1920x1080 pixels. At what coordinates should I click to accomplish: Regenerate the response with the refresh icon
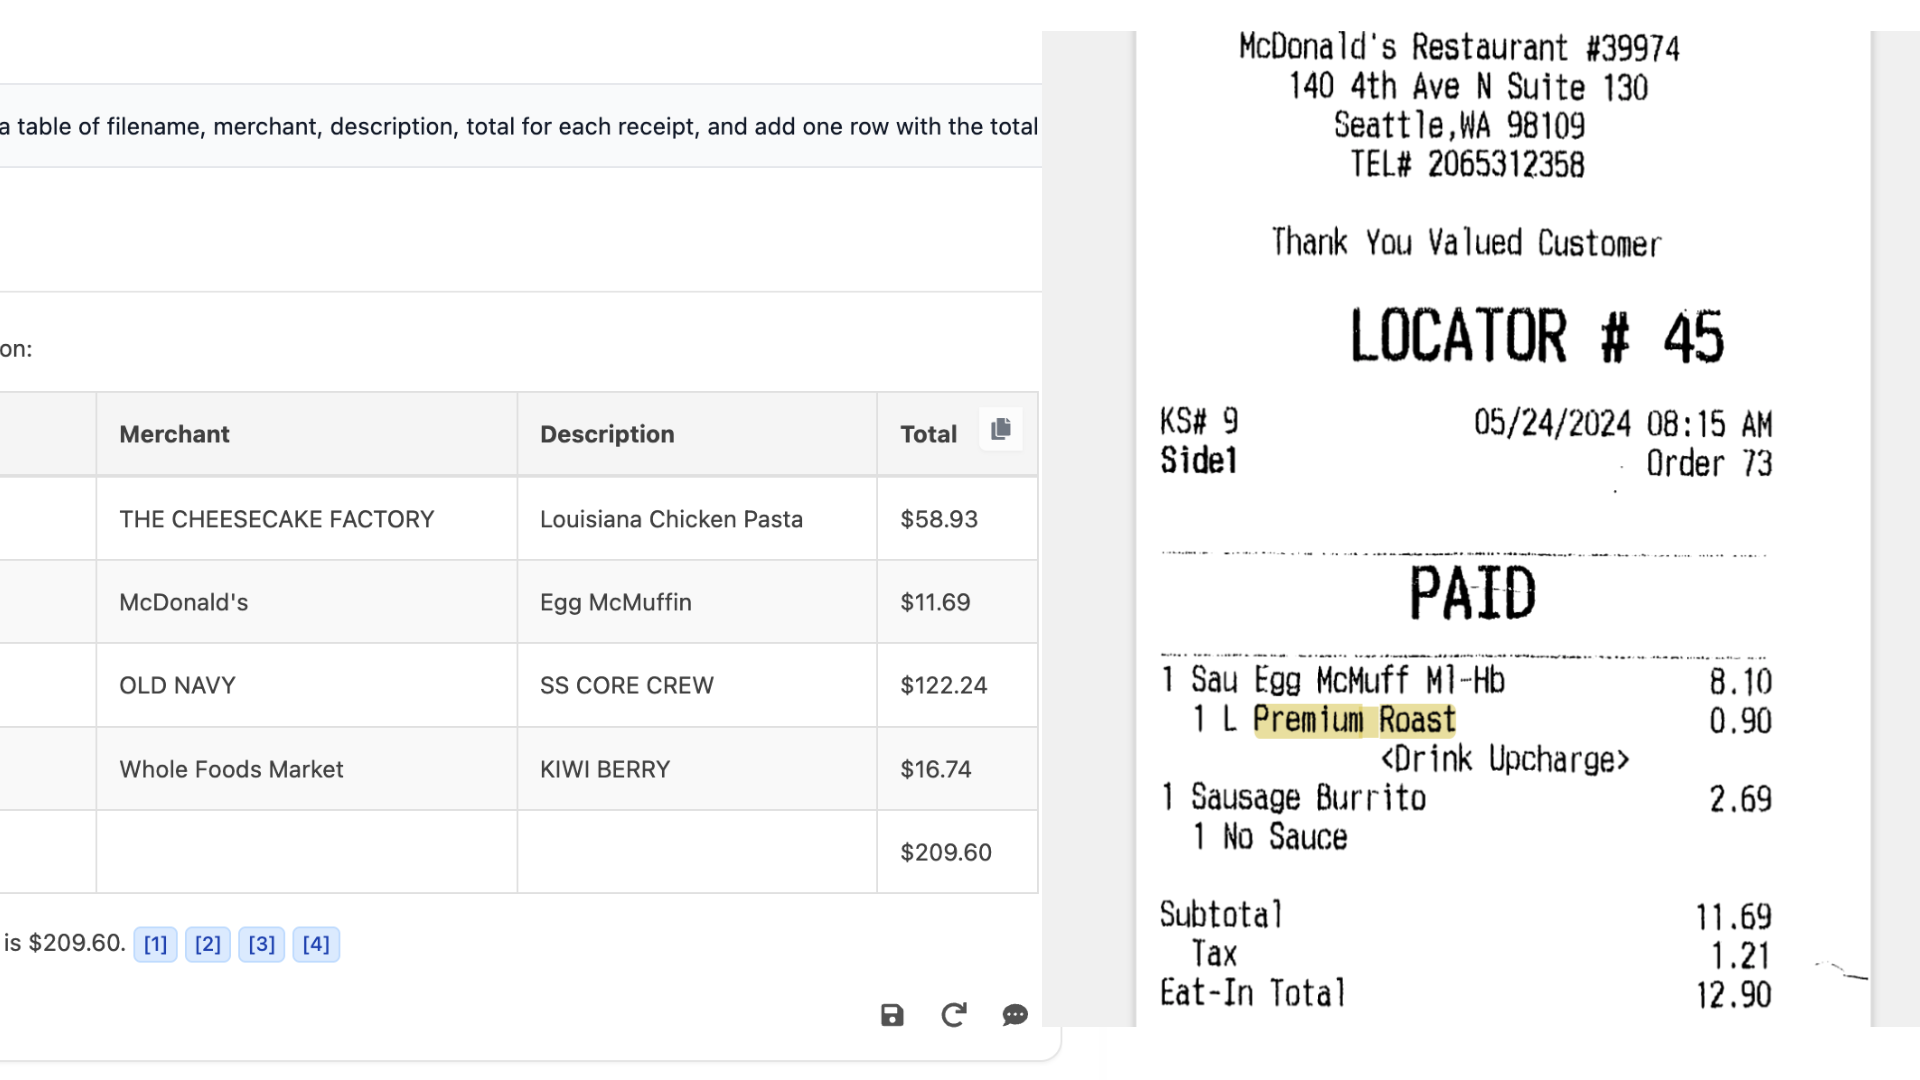(x=954, y=1016)
